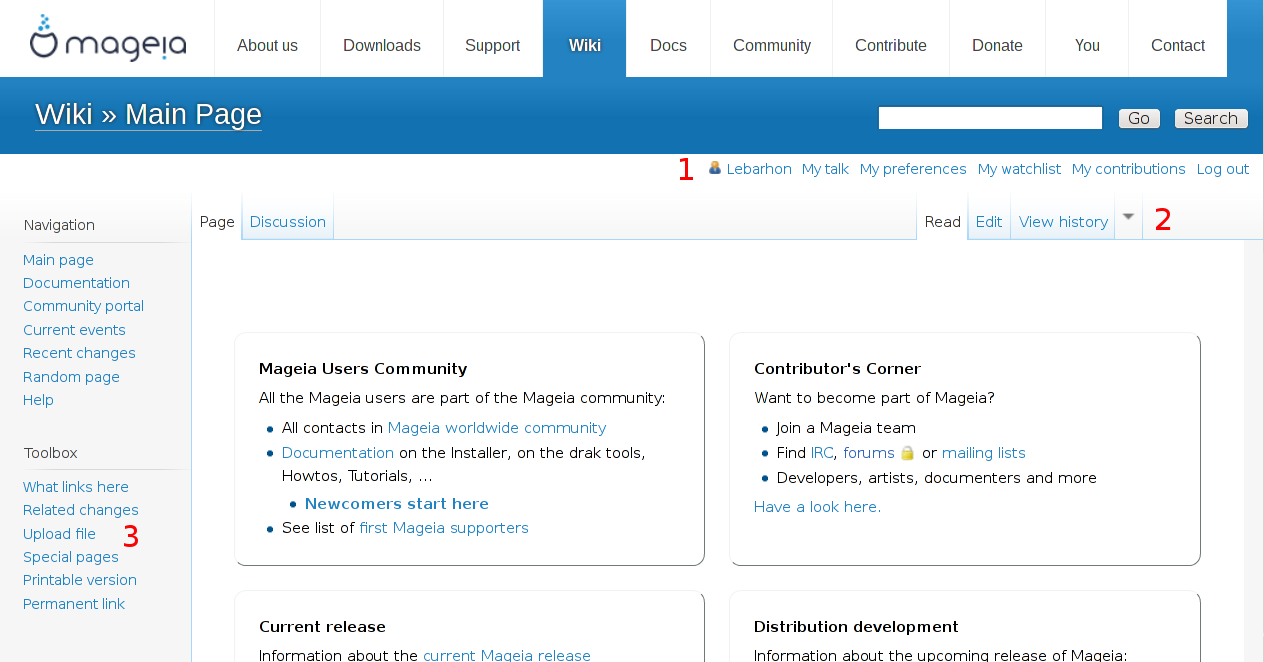Switch to the Discussion tab
The width and height of the screenshot is (1264, 662).
pos(288,222)
